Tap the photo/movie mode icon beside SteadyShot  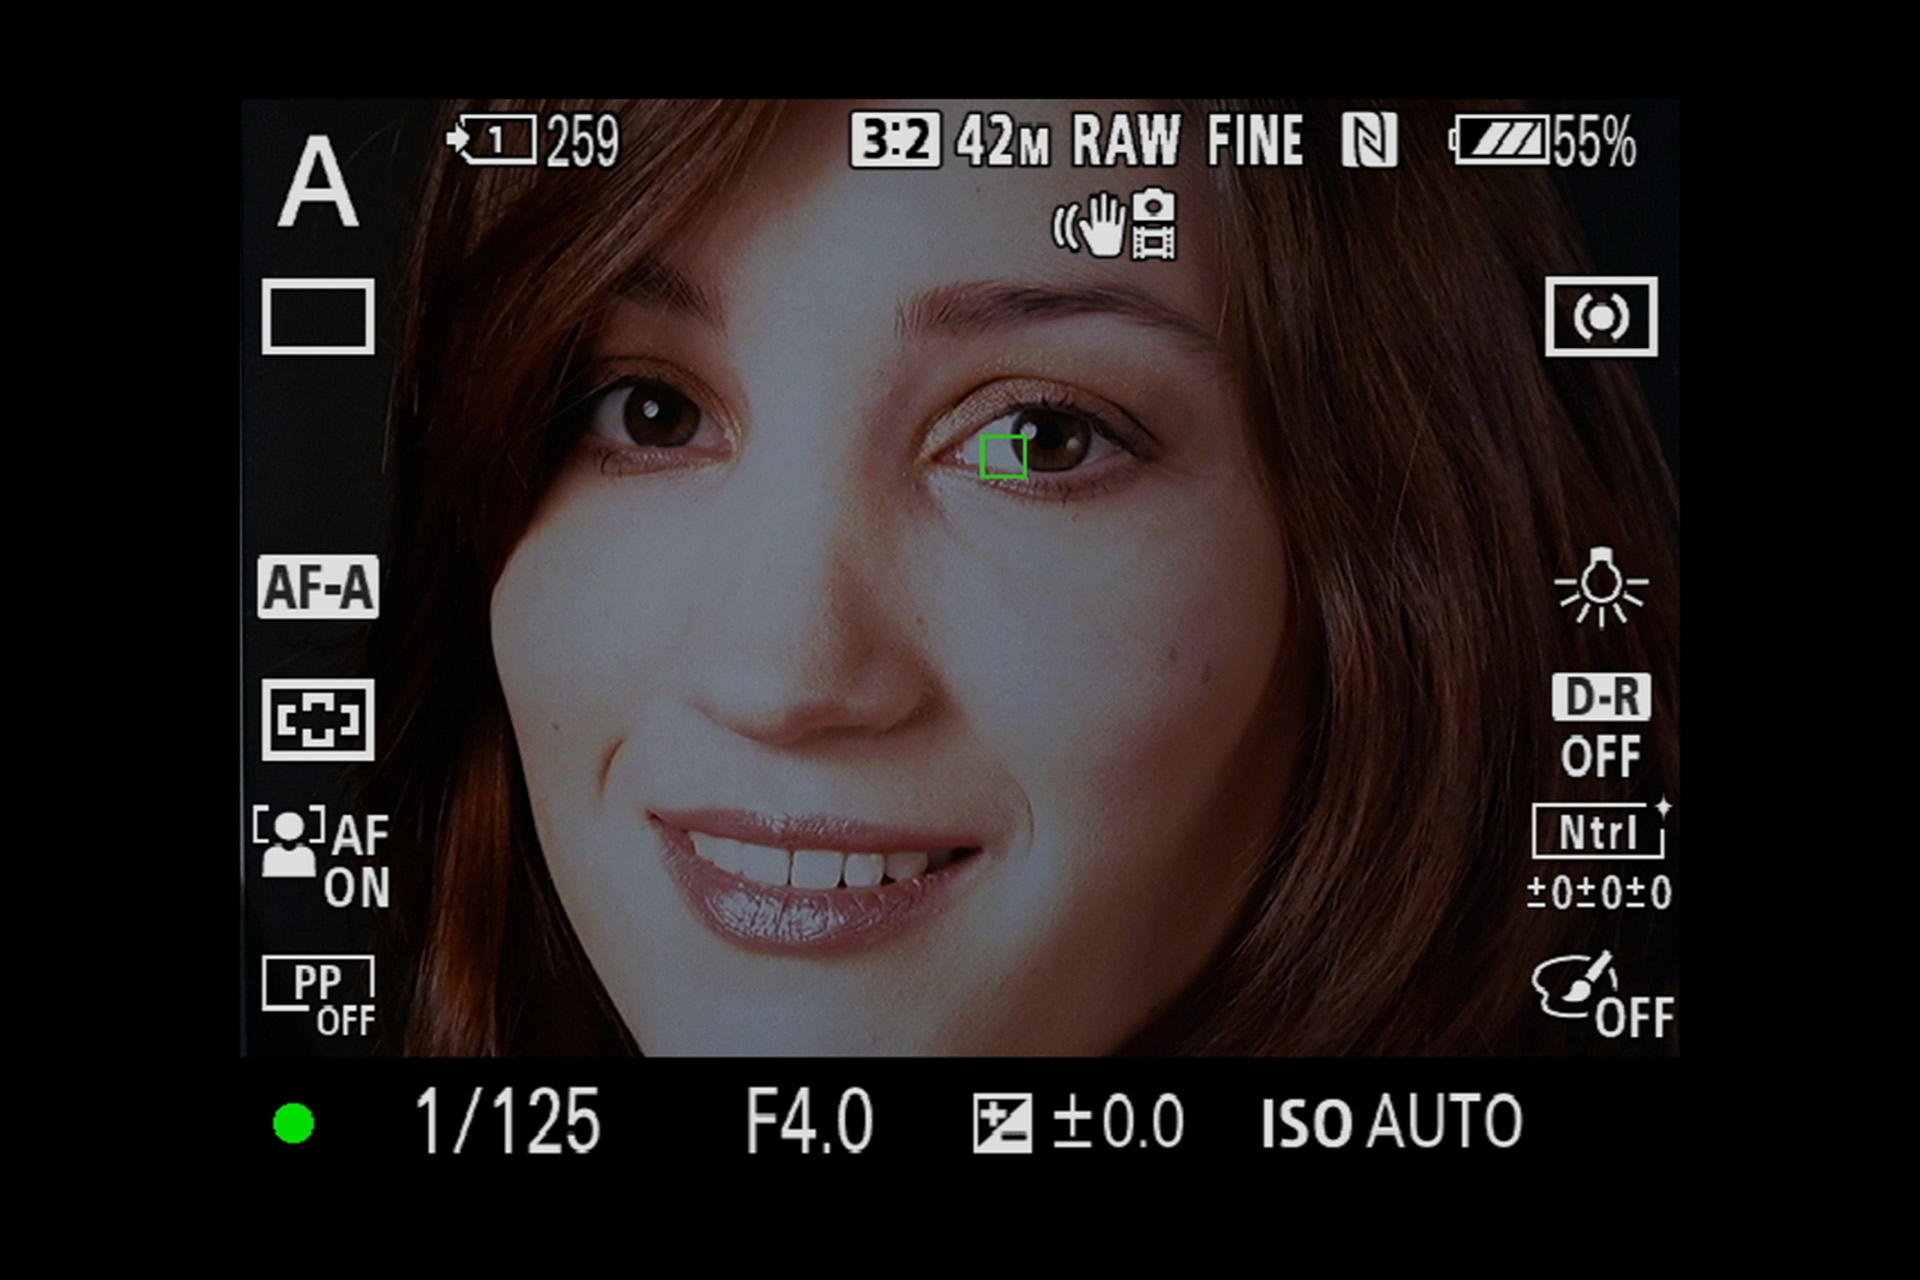pyautogui.click(x=1153, y=224)
